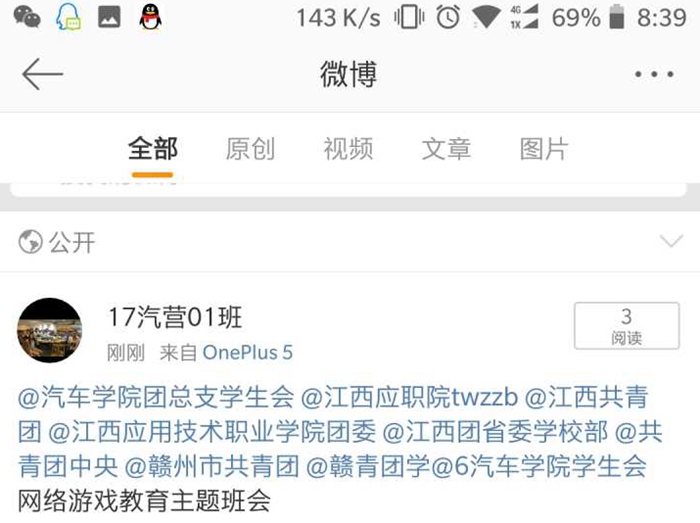Image resolution: width=700 pixels, height=523 pixels.
Task: Tap the back arrow icon
Action: 42,74
